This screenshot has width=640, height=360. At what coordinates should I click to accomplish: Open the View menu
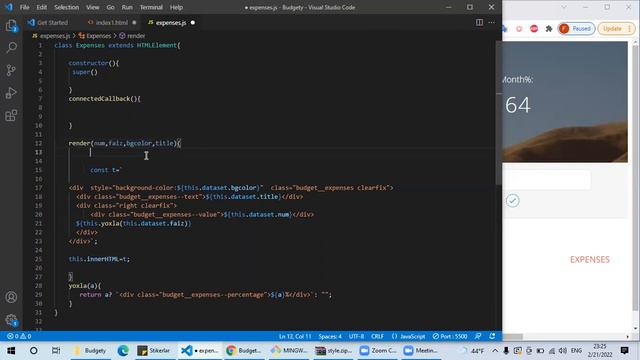pyautogui.click(x=93, y=7)
